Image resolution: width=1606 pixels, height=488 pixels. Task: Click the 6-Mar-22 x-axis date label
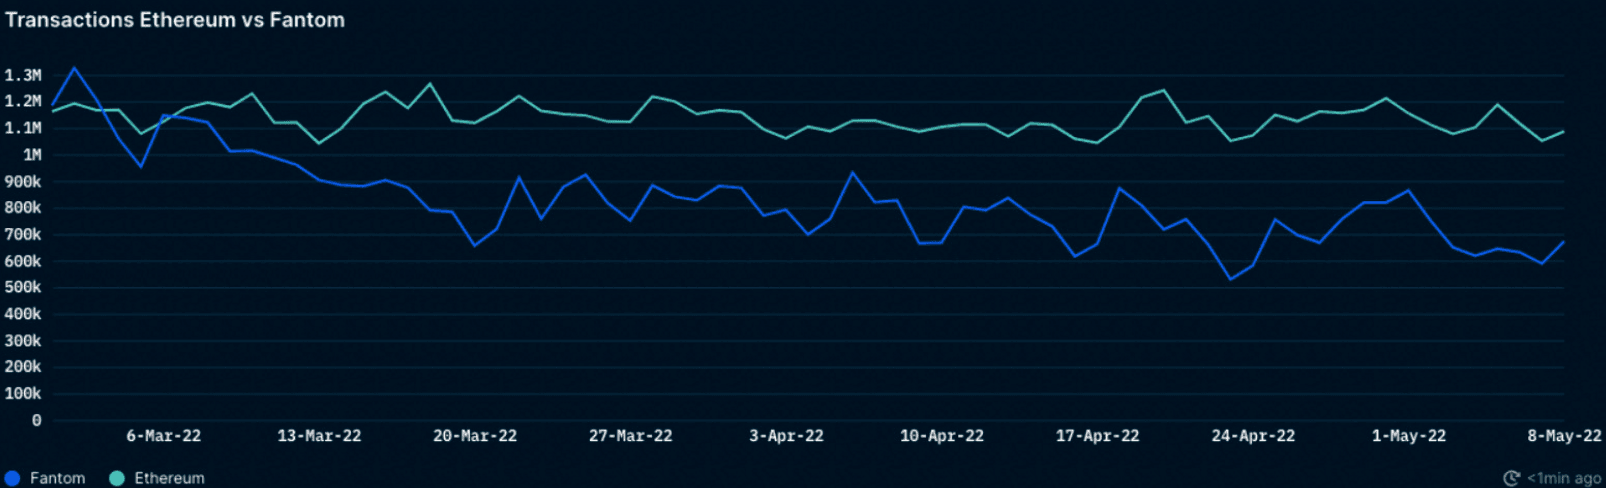coord(163,436)
